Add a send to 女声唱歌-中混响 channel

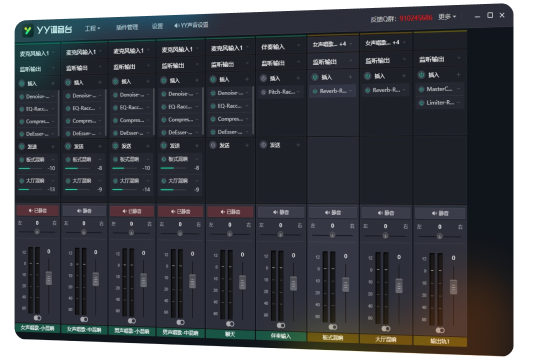coord(100,146)
